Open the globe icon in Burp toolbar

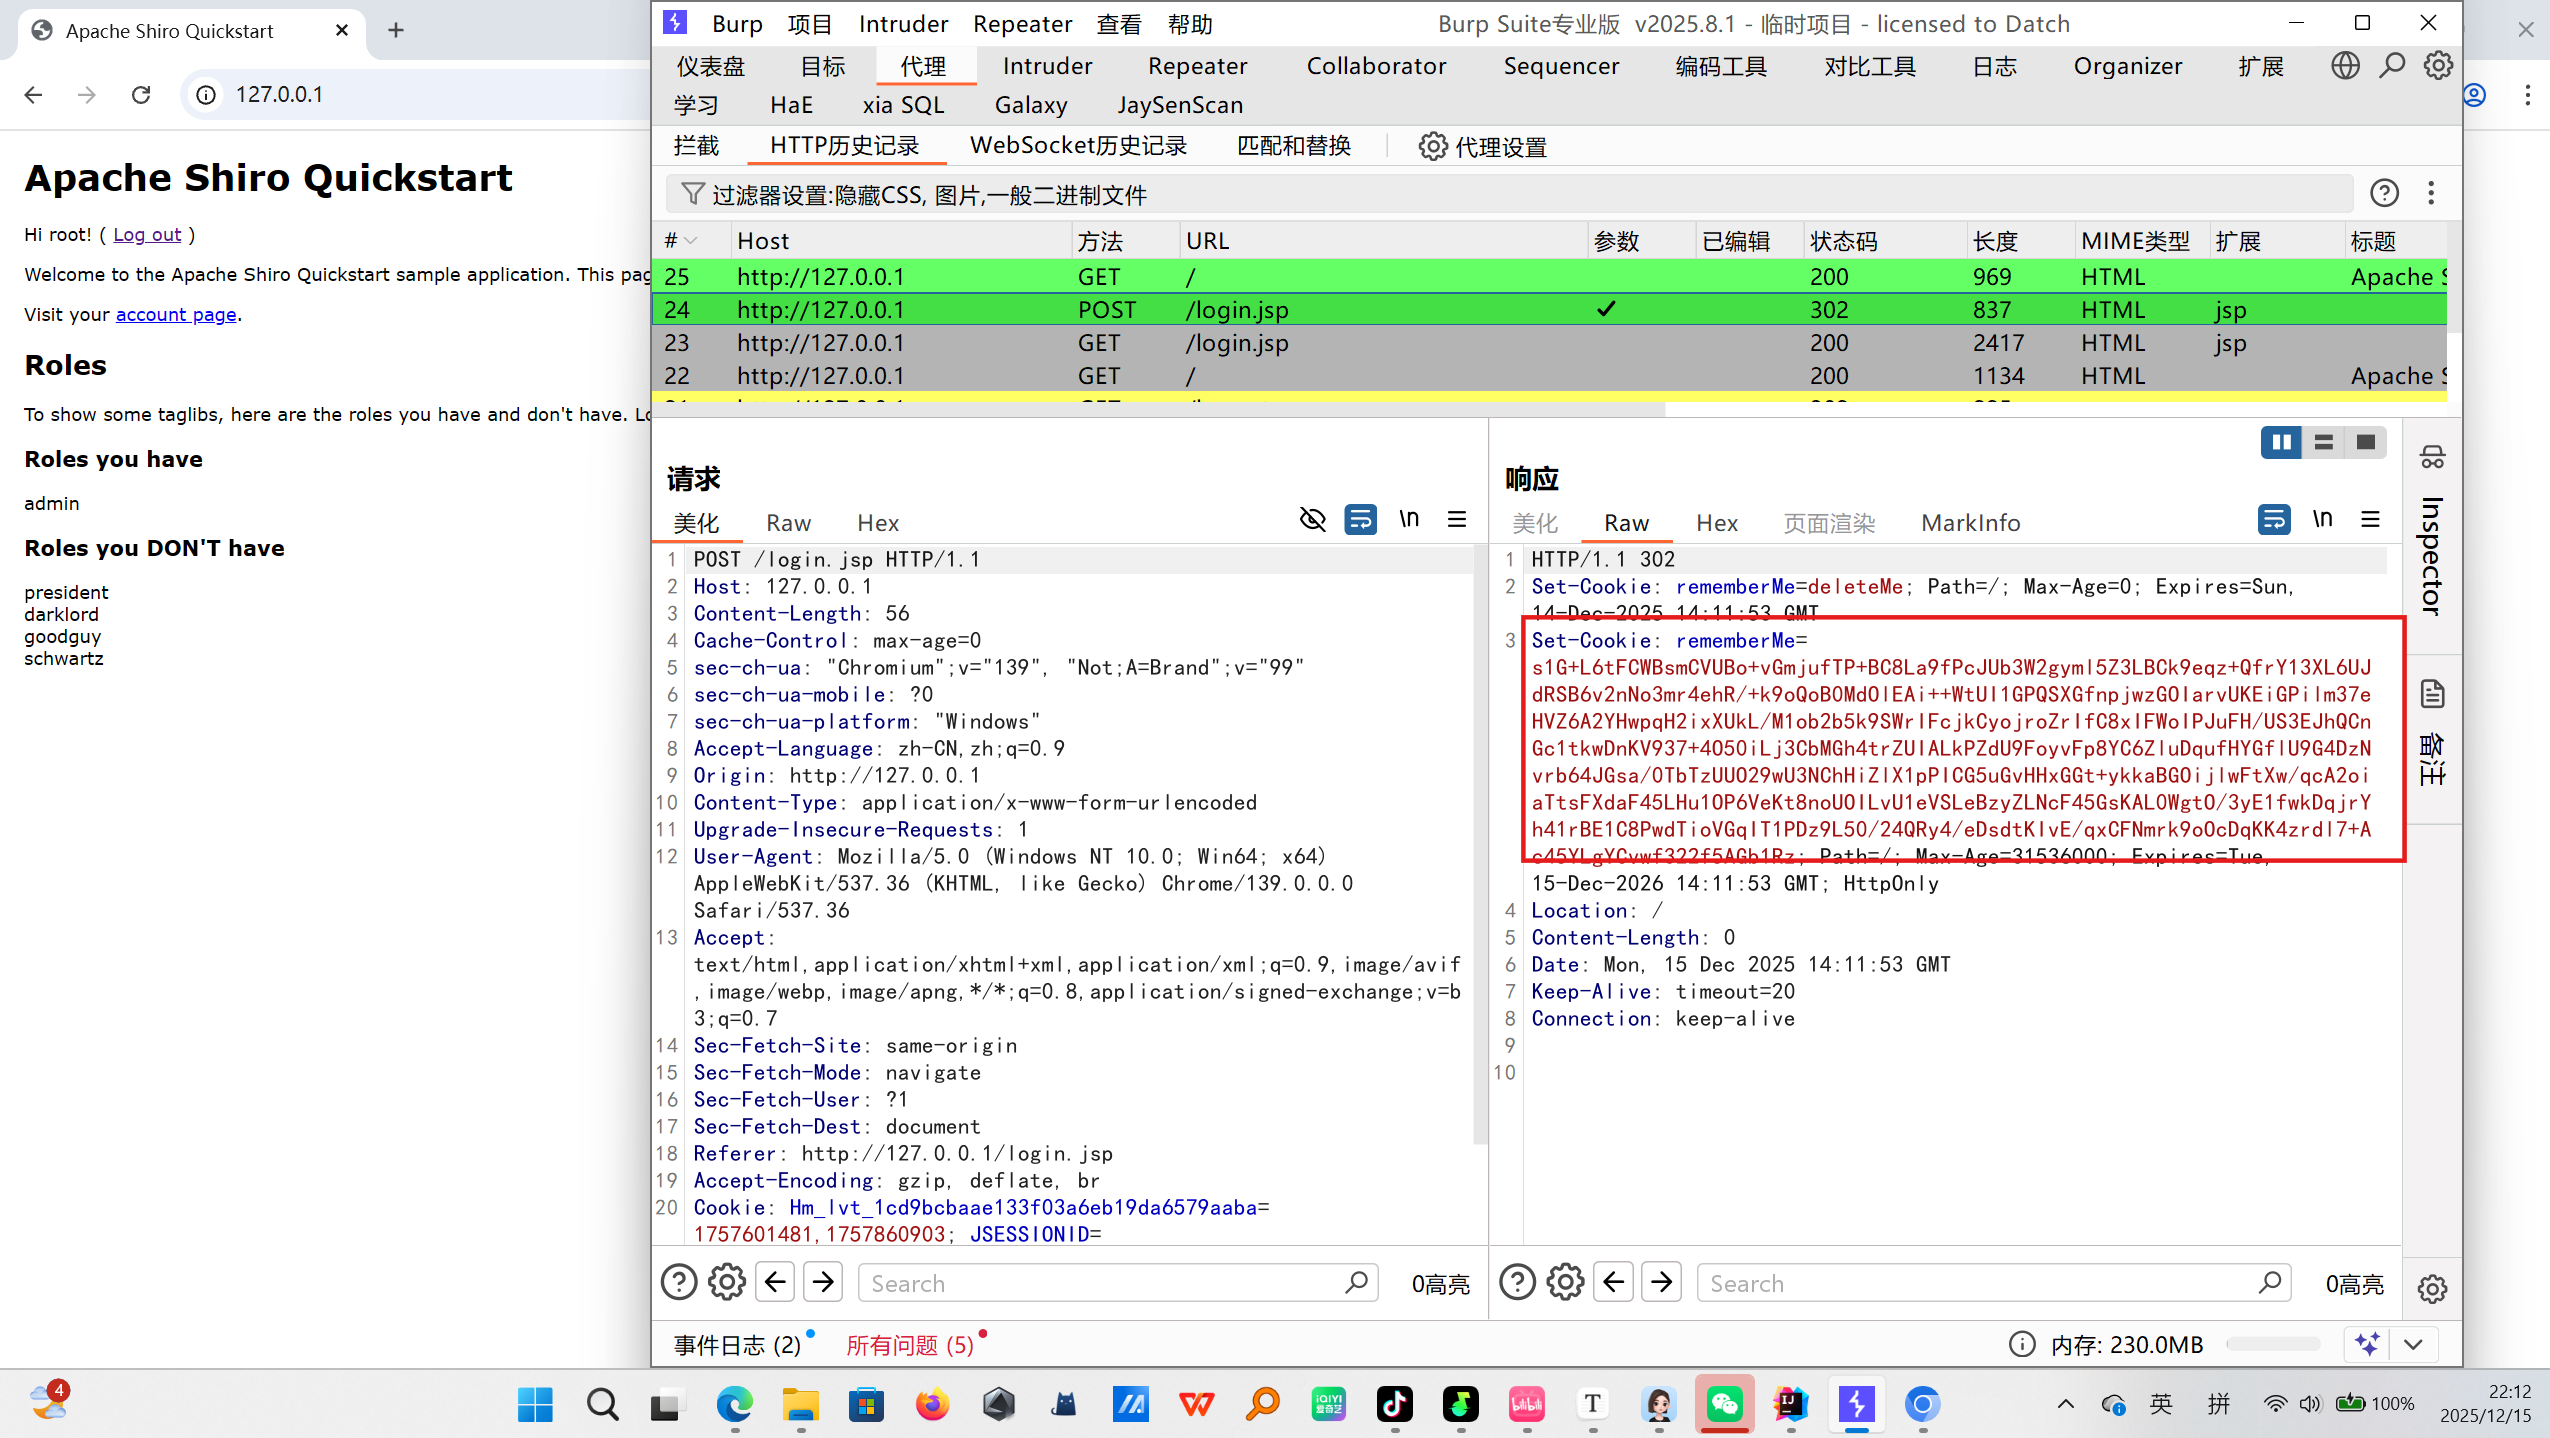(2345, 66)
